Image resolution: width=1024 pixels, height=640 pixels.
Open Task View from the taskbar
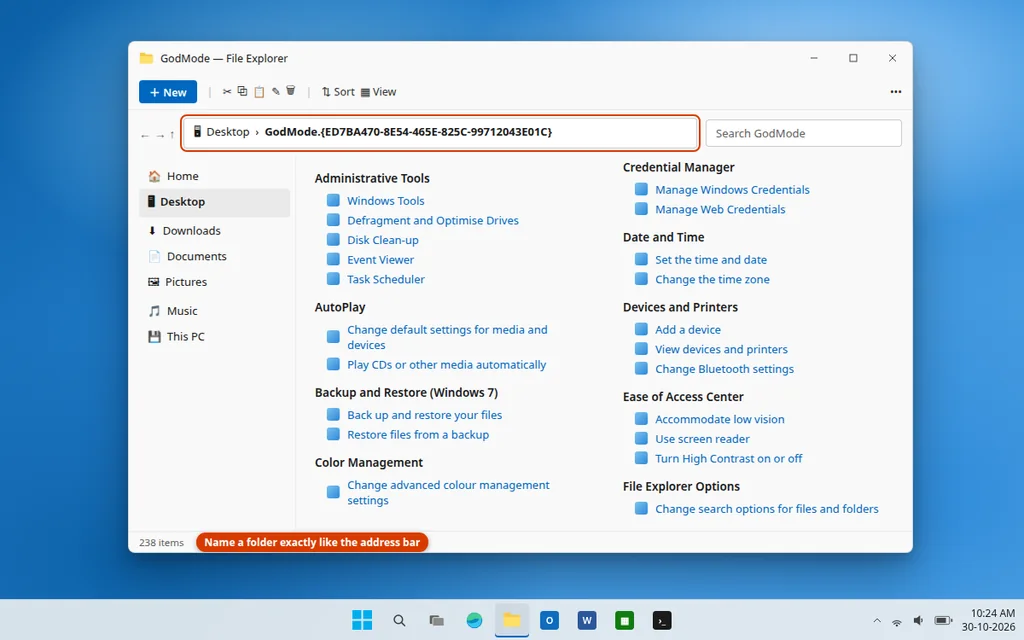[436, 620]
